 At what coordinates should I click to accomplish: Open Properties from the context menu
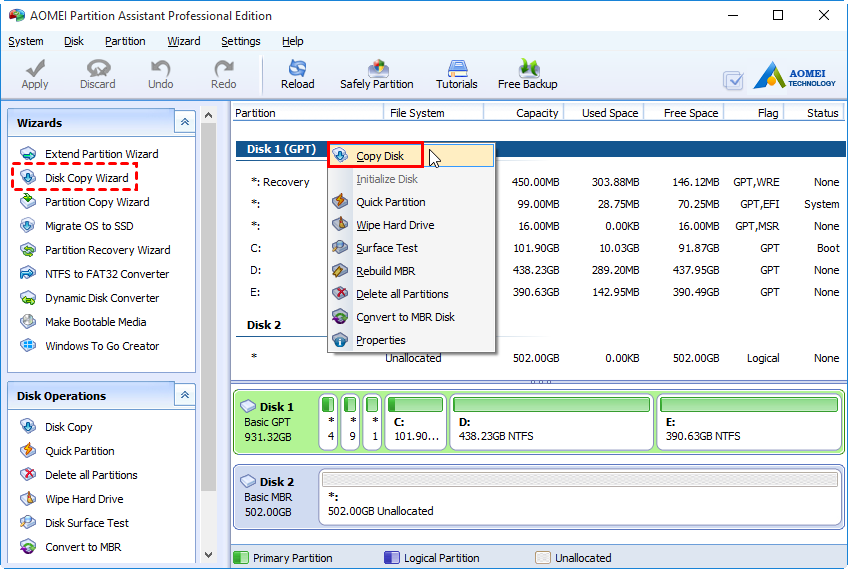coord(411,340)
